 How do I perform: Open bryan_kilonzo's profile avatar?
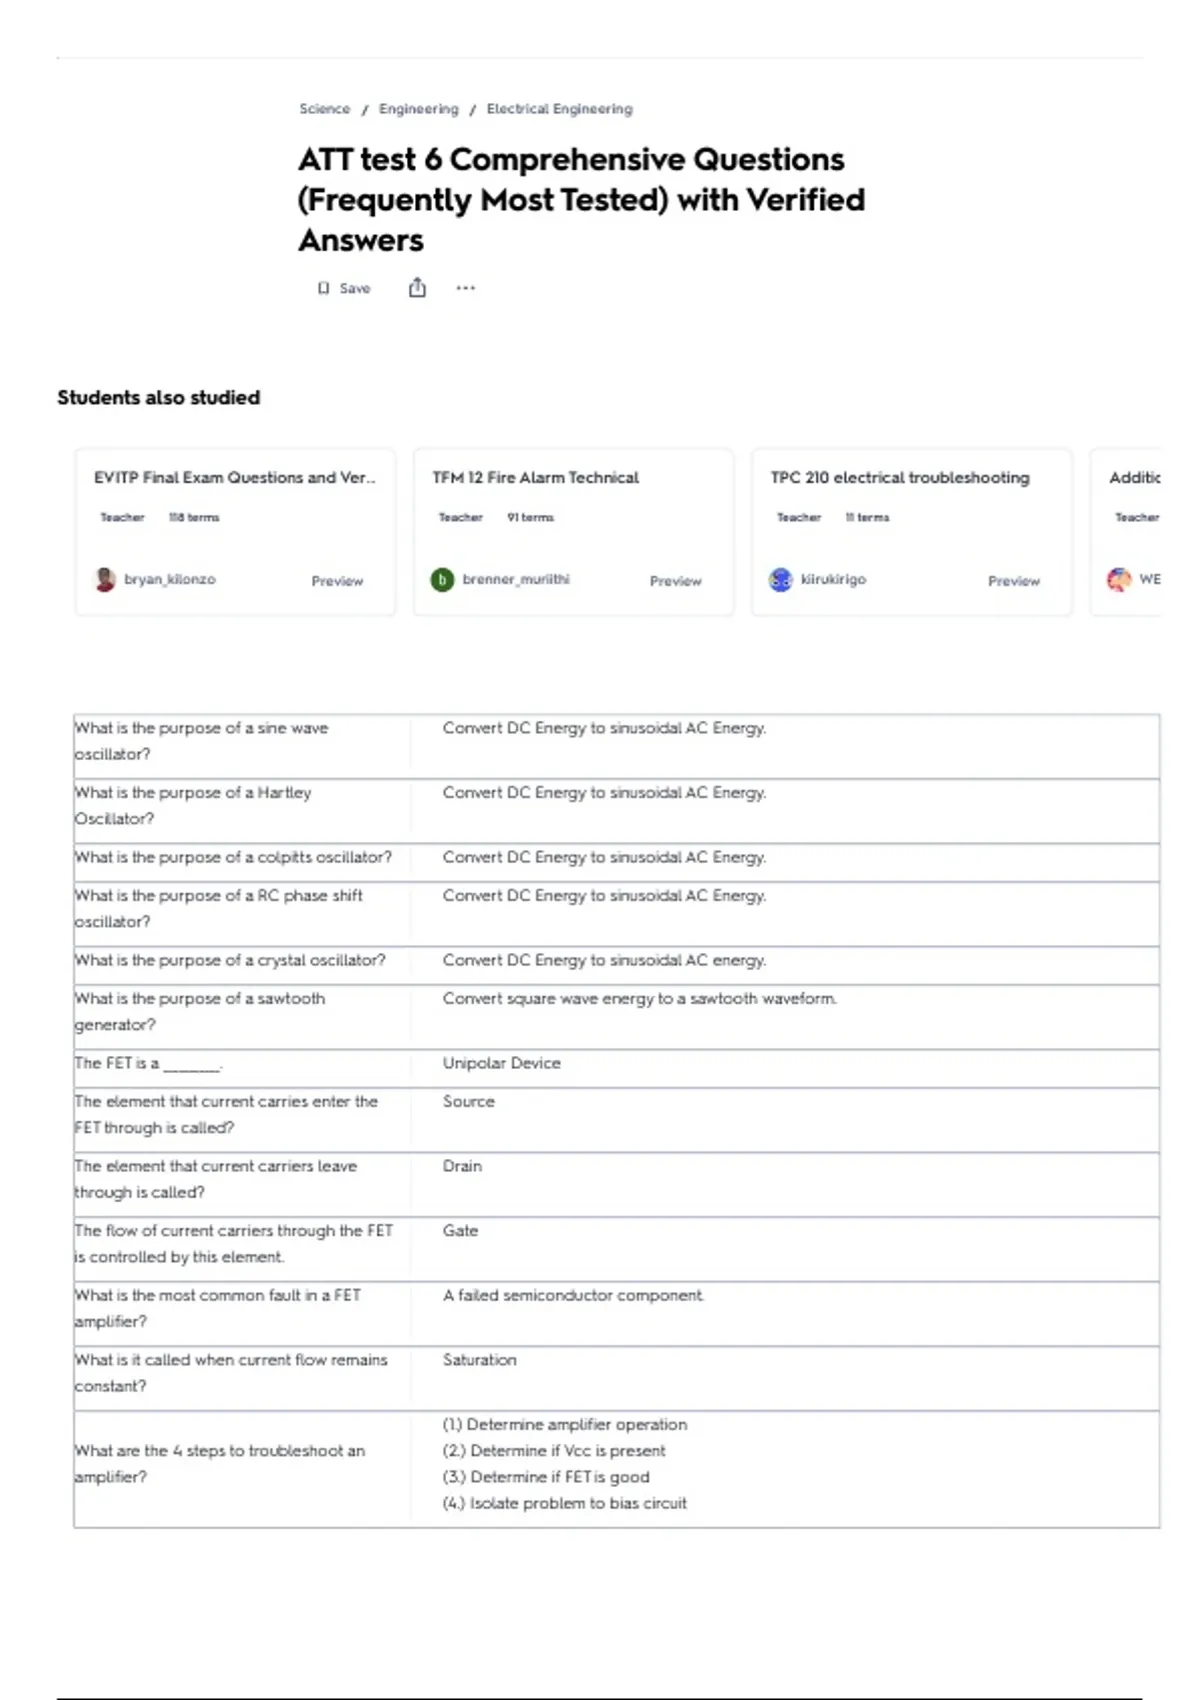(105, 579)
